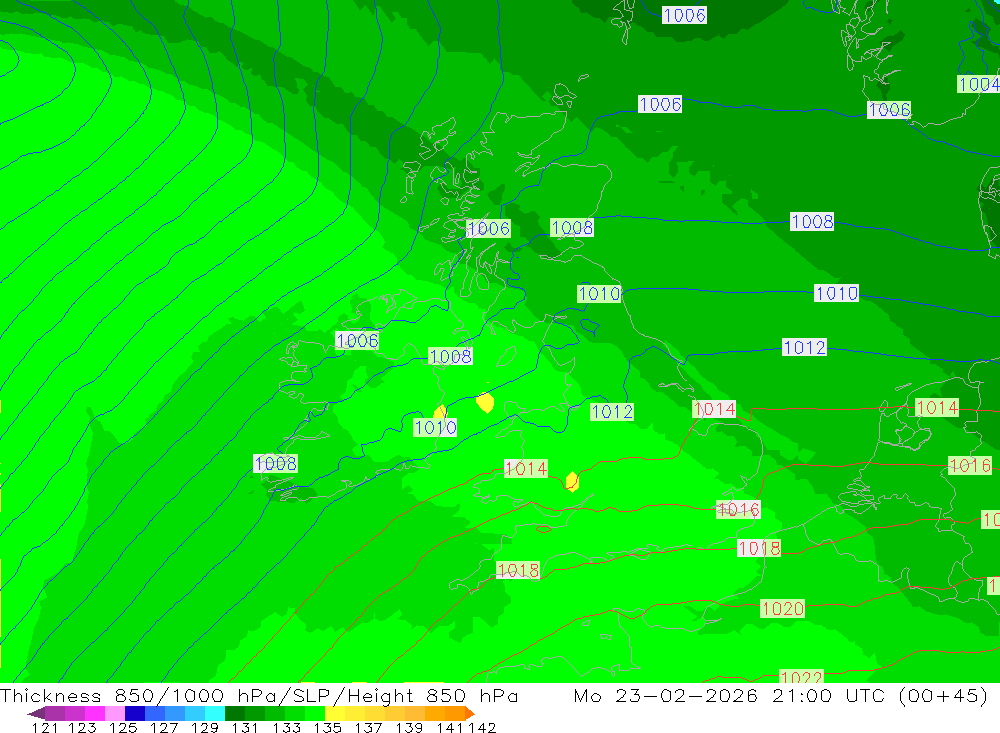Click the light pink legend swatch above 125
The height and width of the screenshot is (733, 1000).
coord(113,713)
